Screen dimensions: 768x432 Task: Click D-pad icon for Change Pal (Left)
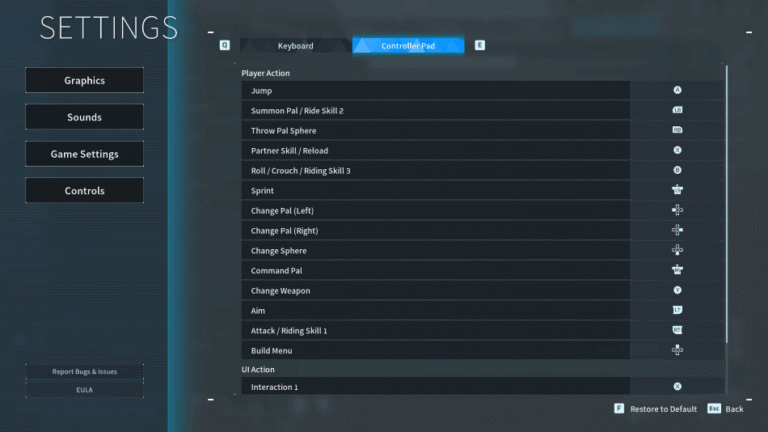[x=677, y=210]
